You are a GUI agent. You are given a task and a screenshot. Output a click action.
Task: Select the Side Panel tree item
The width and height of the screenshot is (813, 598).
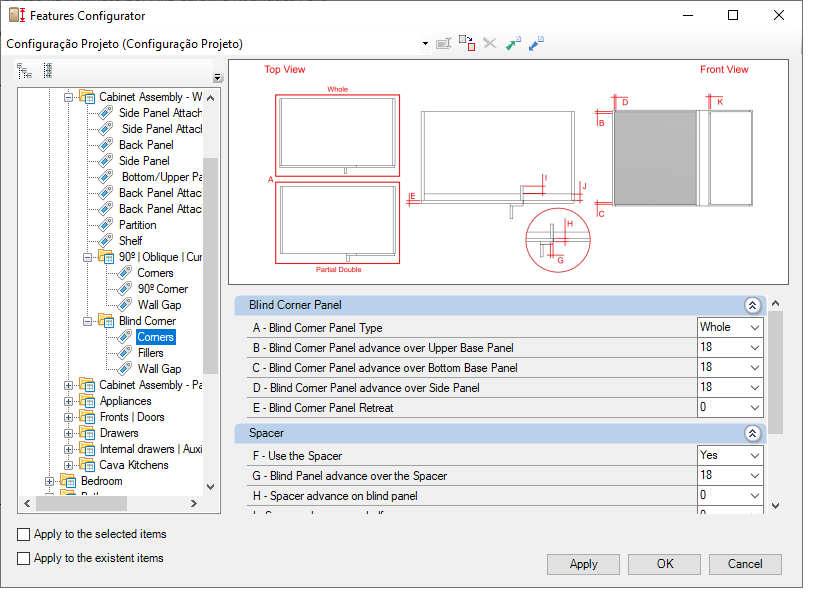point(144,161)
